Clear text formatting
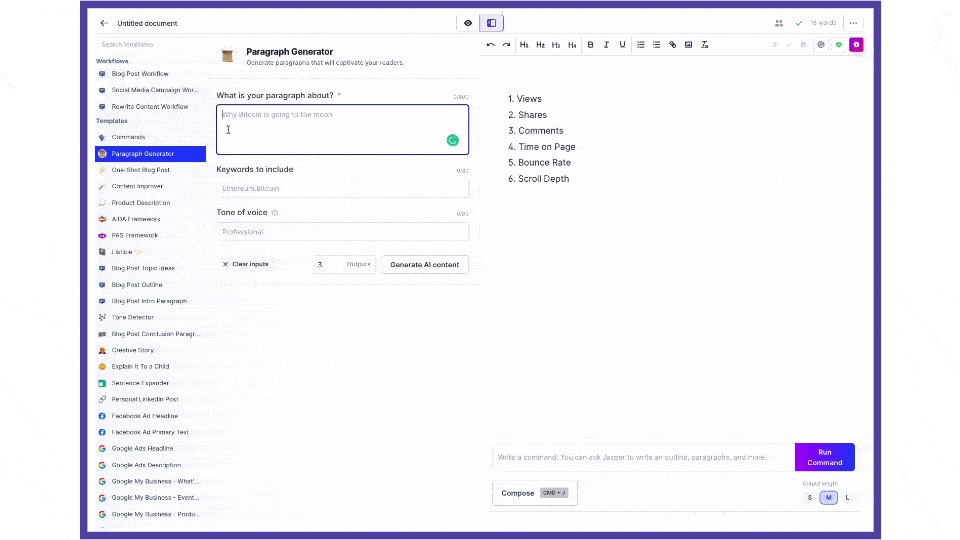960x540 pixels. (x=705, y=45)
